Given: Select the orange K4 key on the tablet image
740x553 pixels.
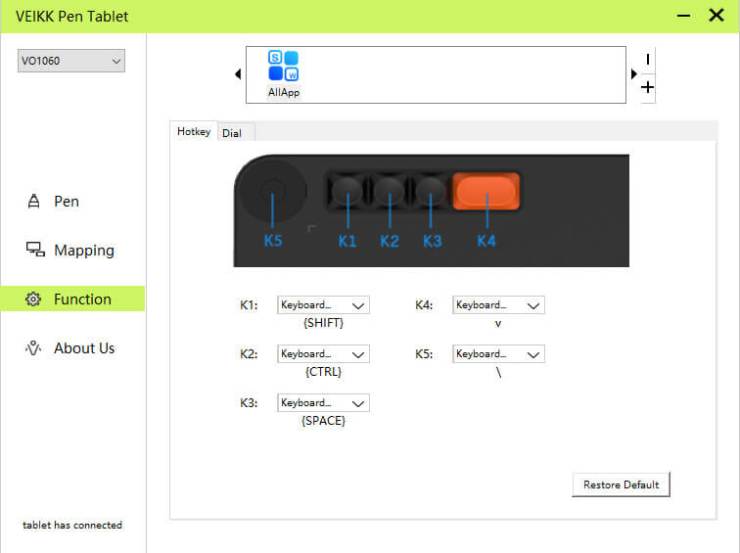Looking at the screenshot, I should pos(486,191).
